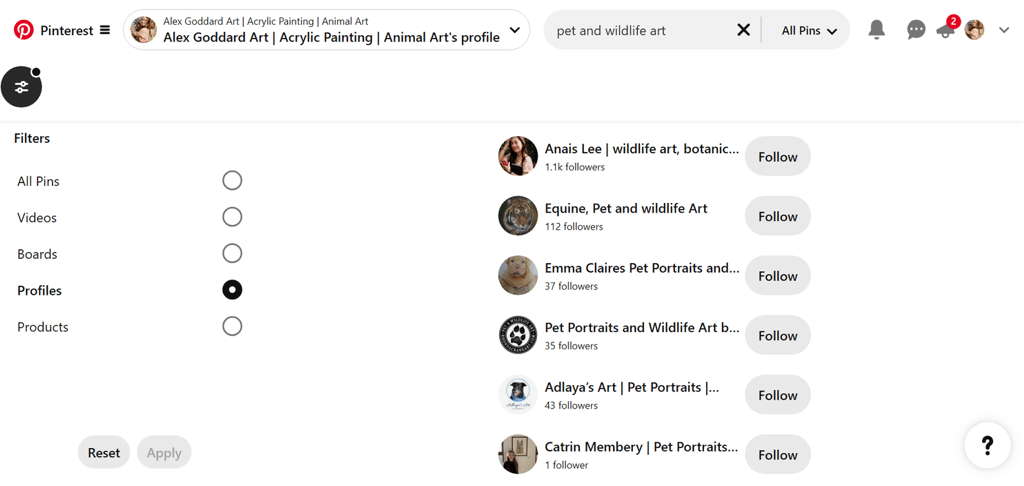Open updates megaphone icon with badge
1024x486 pixels.
point(944,31)
